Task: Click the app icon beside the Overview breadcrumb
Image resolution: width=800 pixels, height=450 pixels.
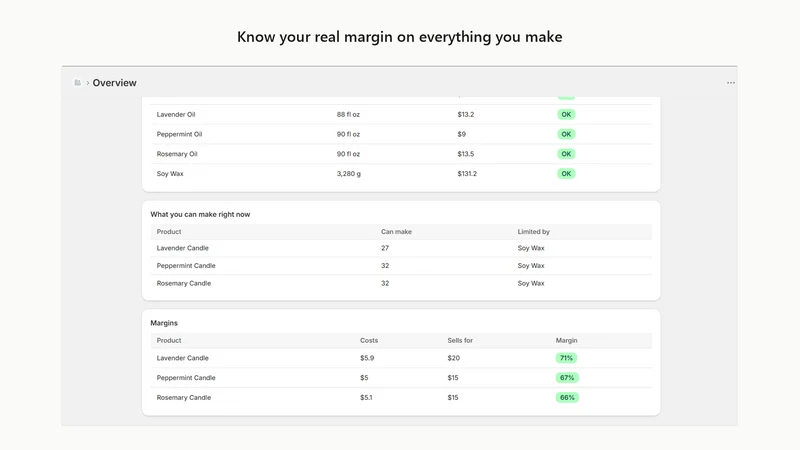Action: click(78, 83)
